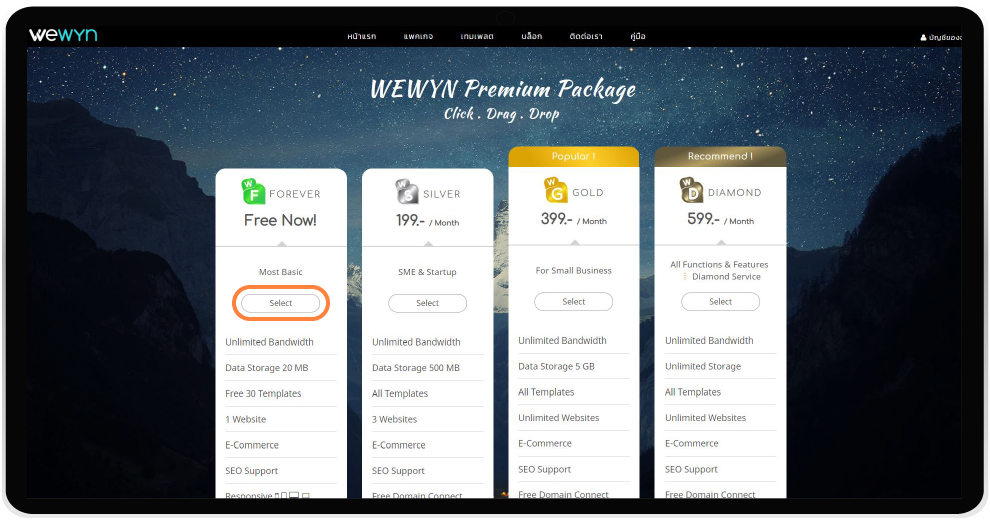Select the Forever free package
This screenshot has width=990, height=520.
coord(281,303)
